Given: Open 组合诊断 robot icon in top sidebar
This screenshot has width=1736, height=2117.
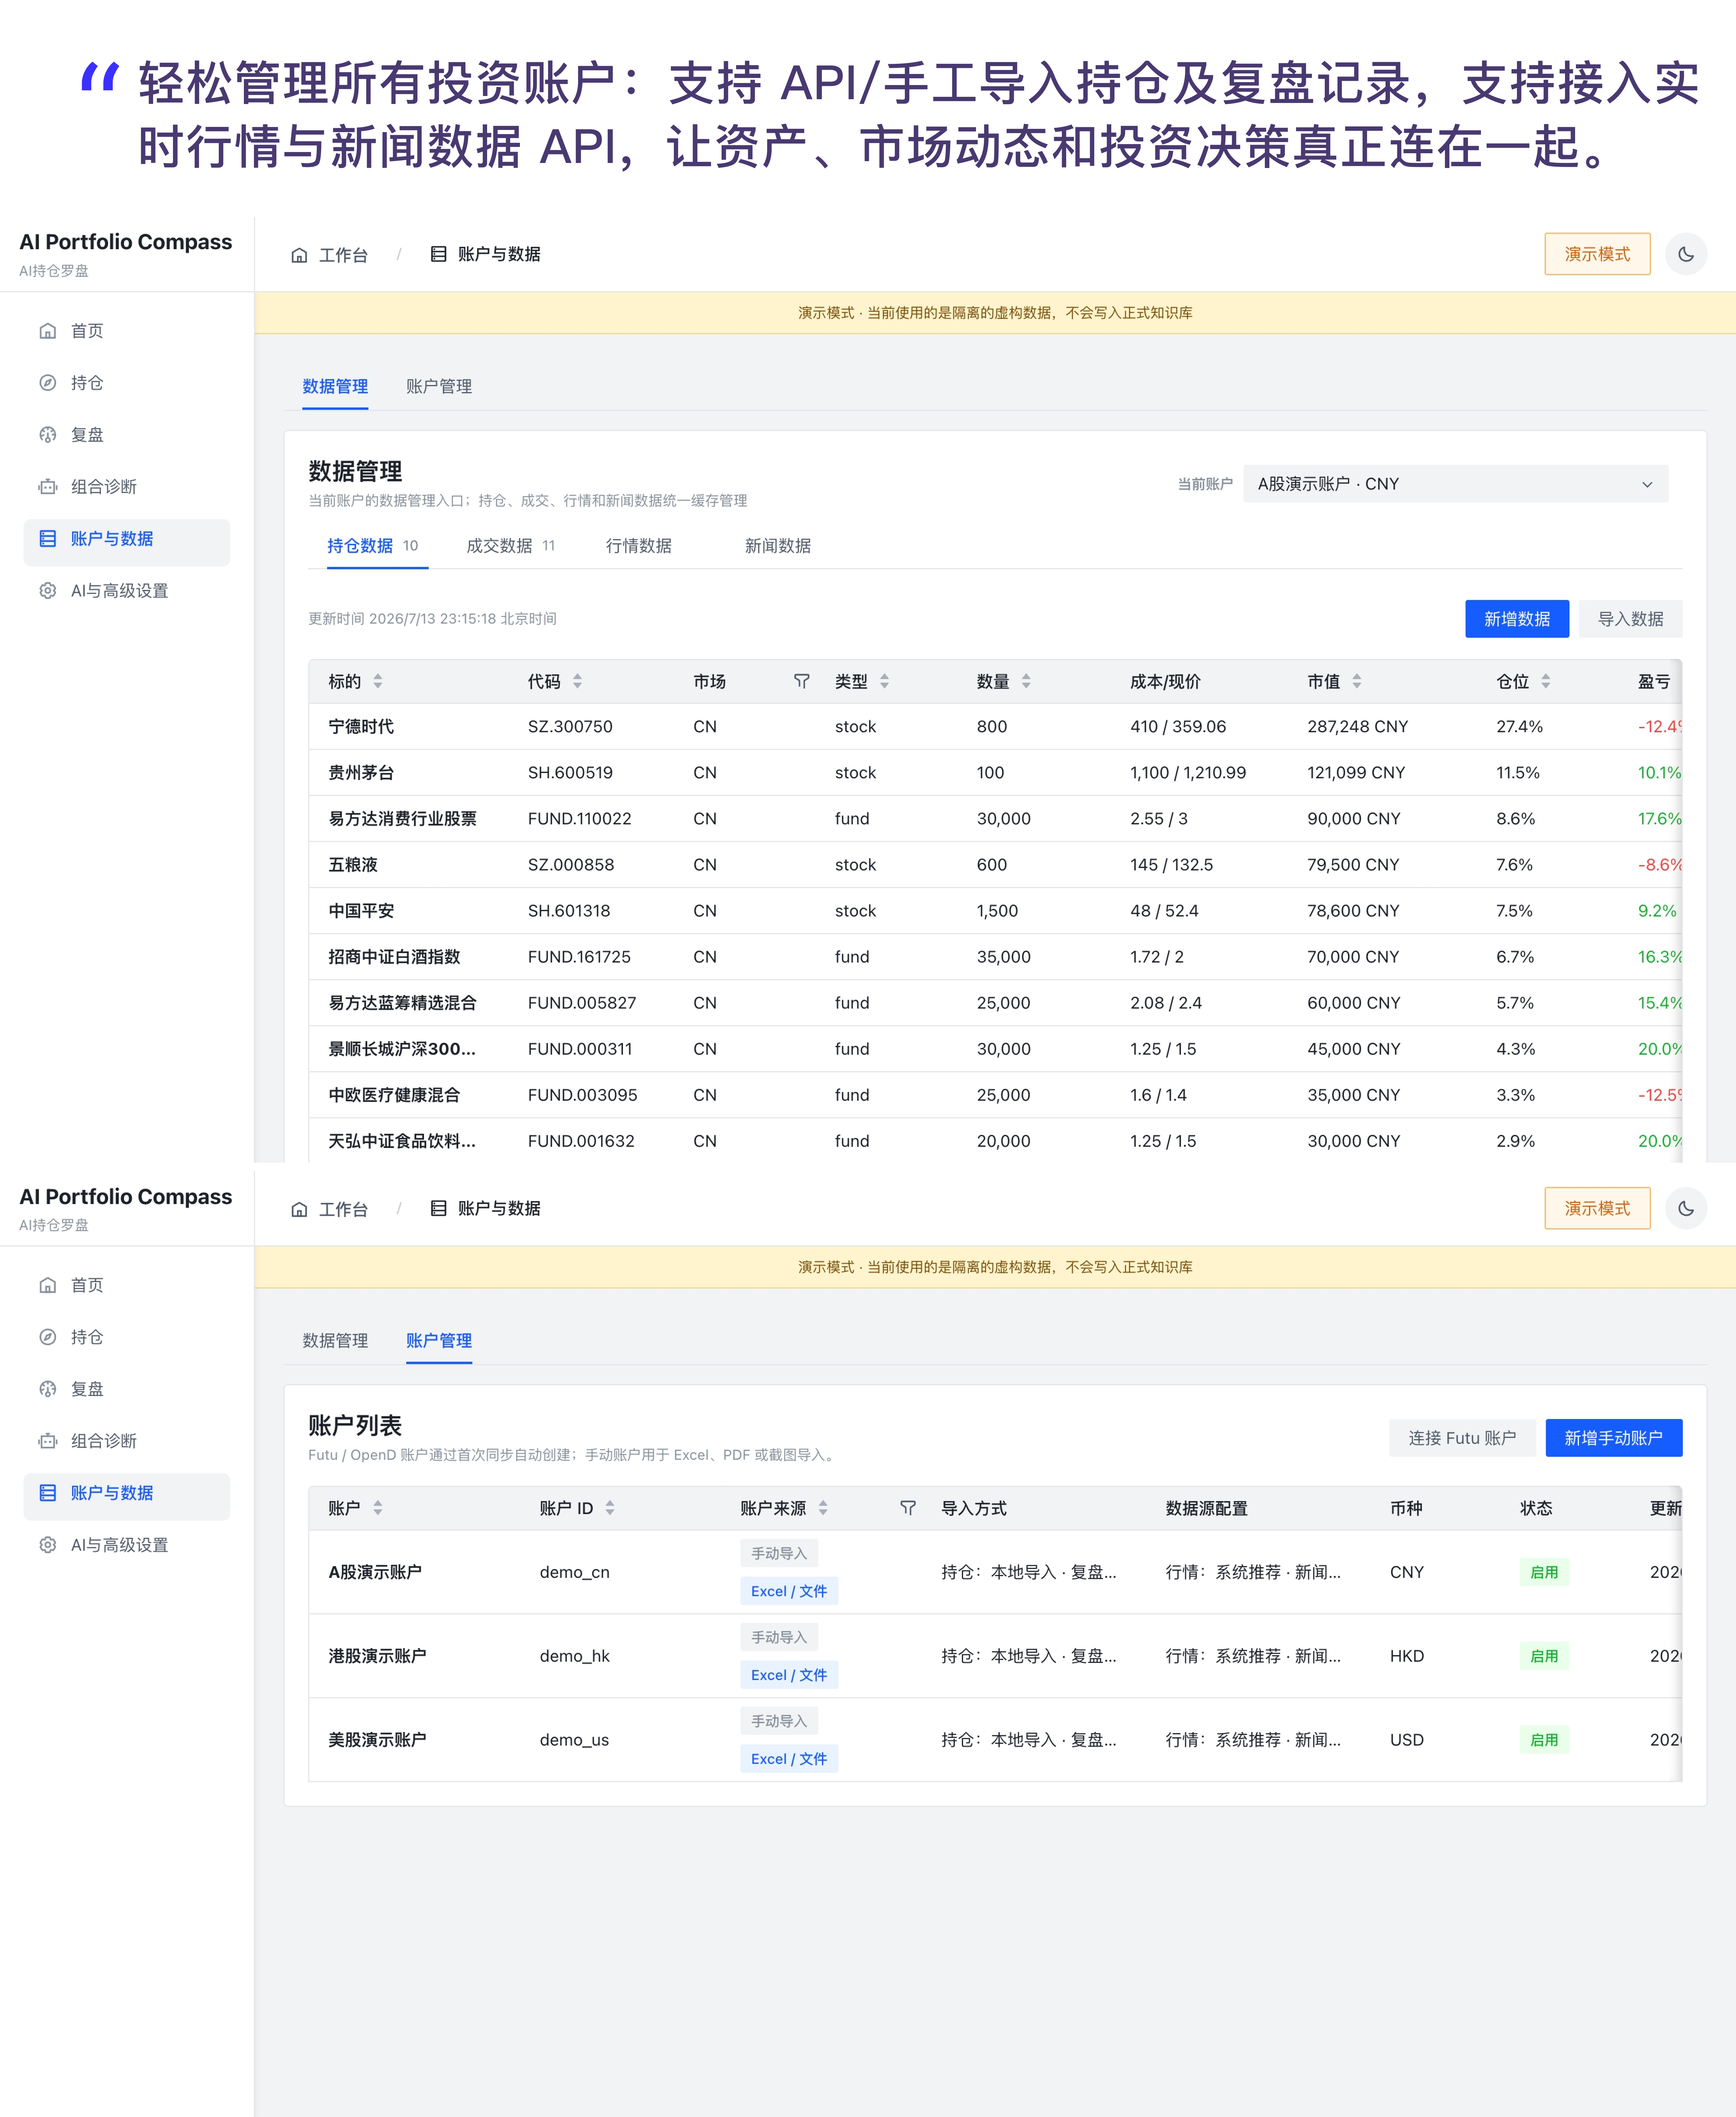Looking at the screenshot, I should point(48,487).
